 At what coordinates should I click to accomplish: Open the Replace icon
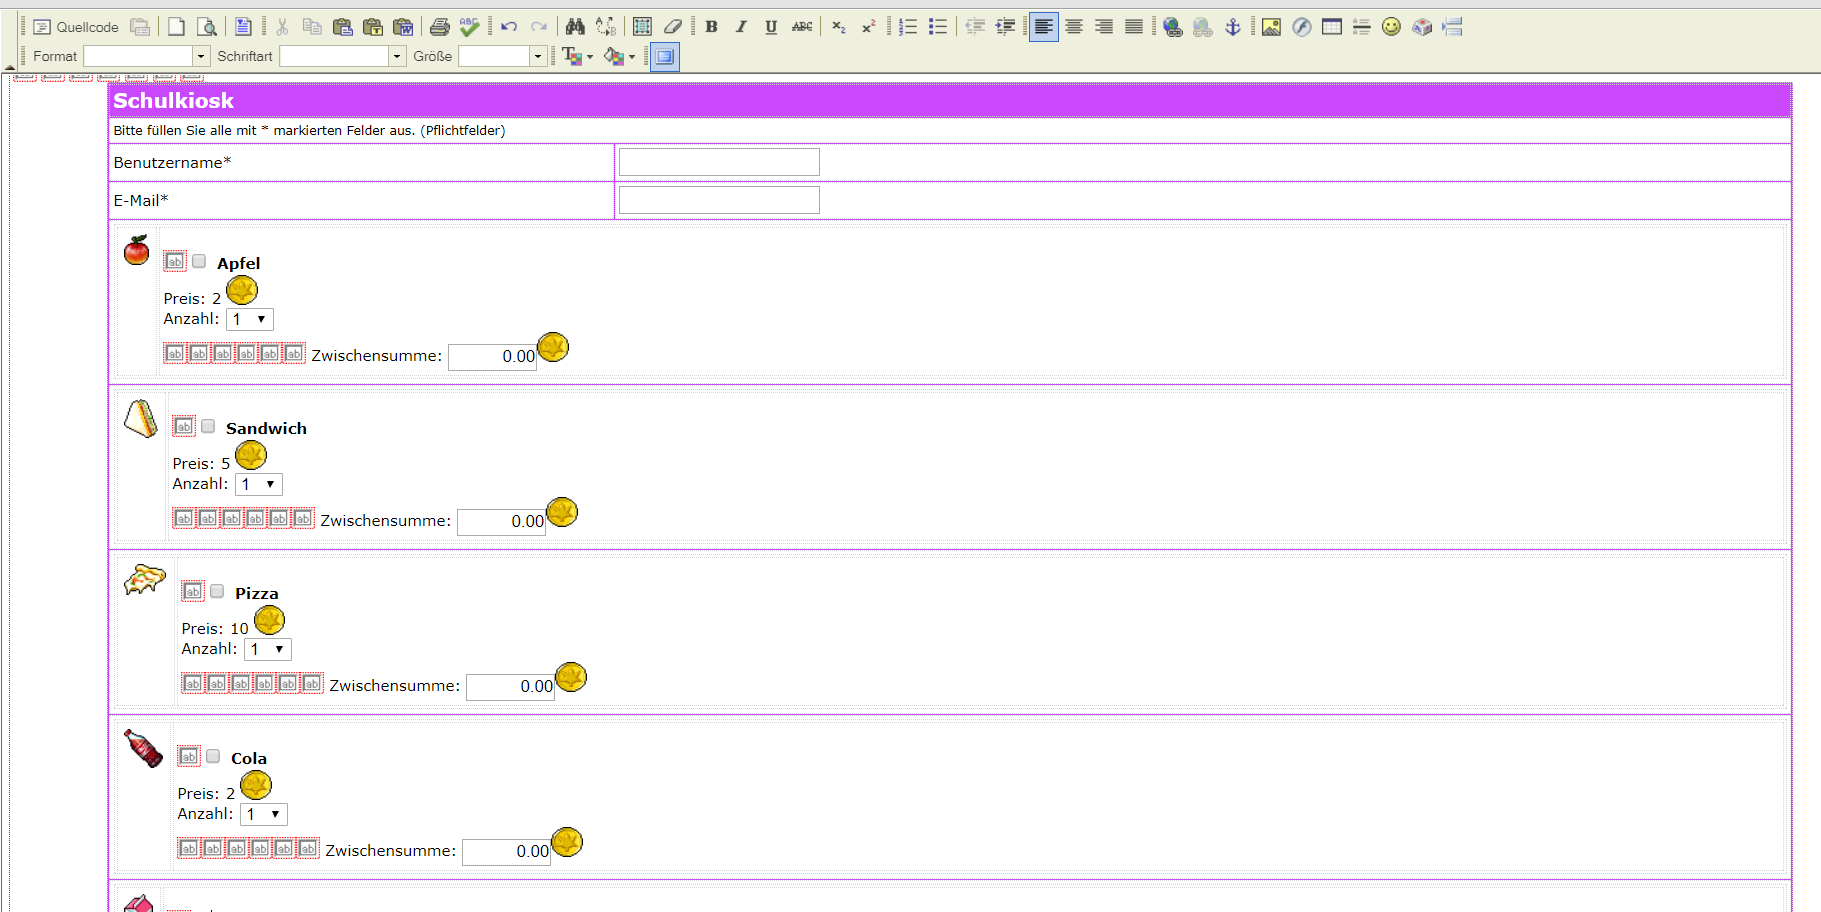pyautogui.click(x=606, y=27)
